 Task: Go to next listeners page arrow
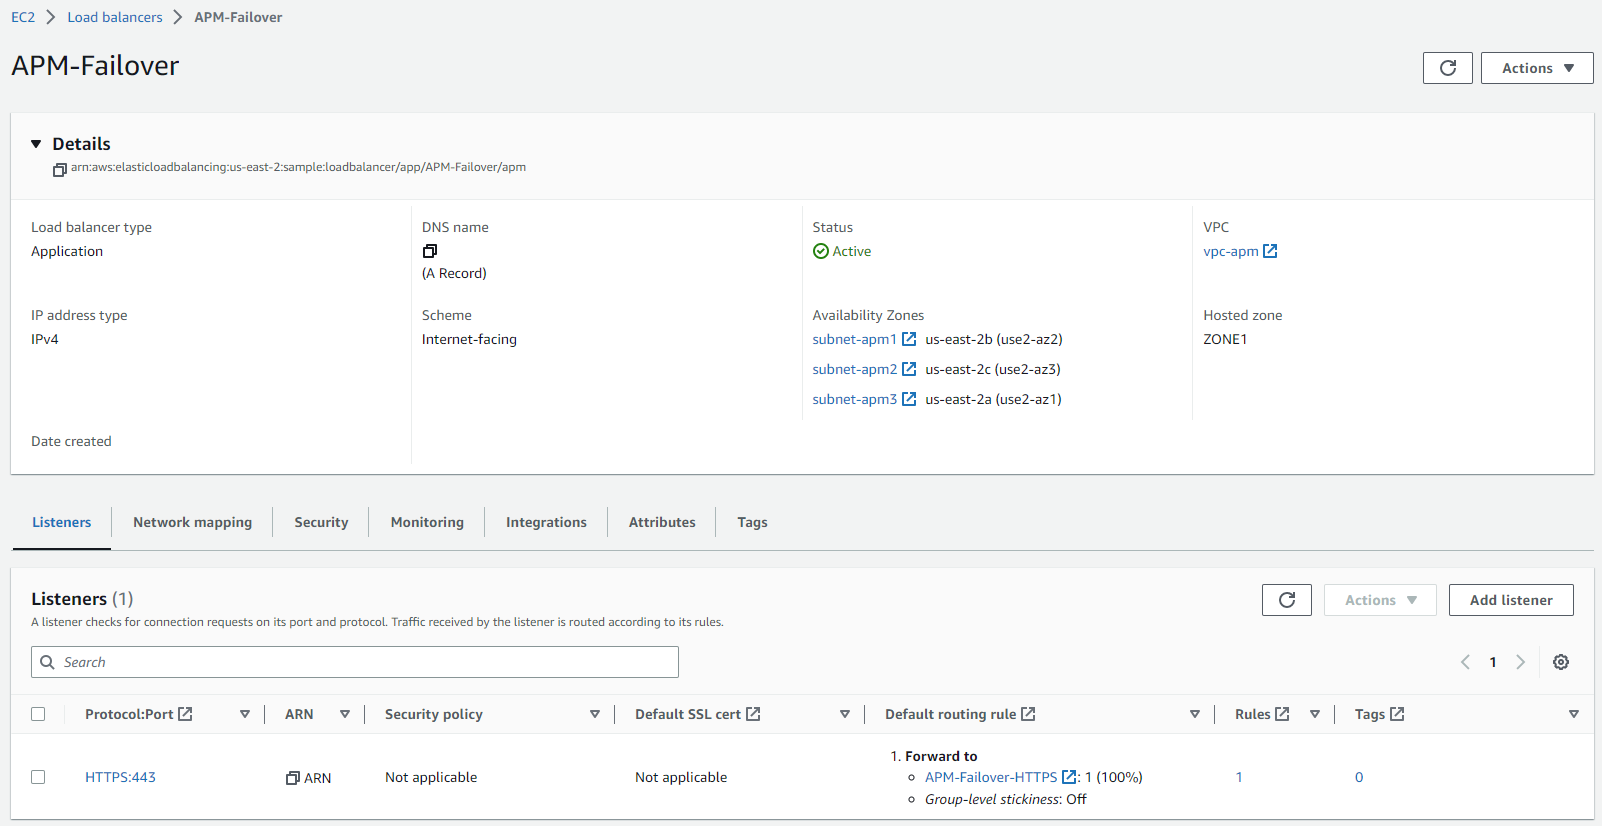(1520, 662)
